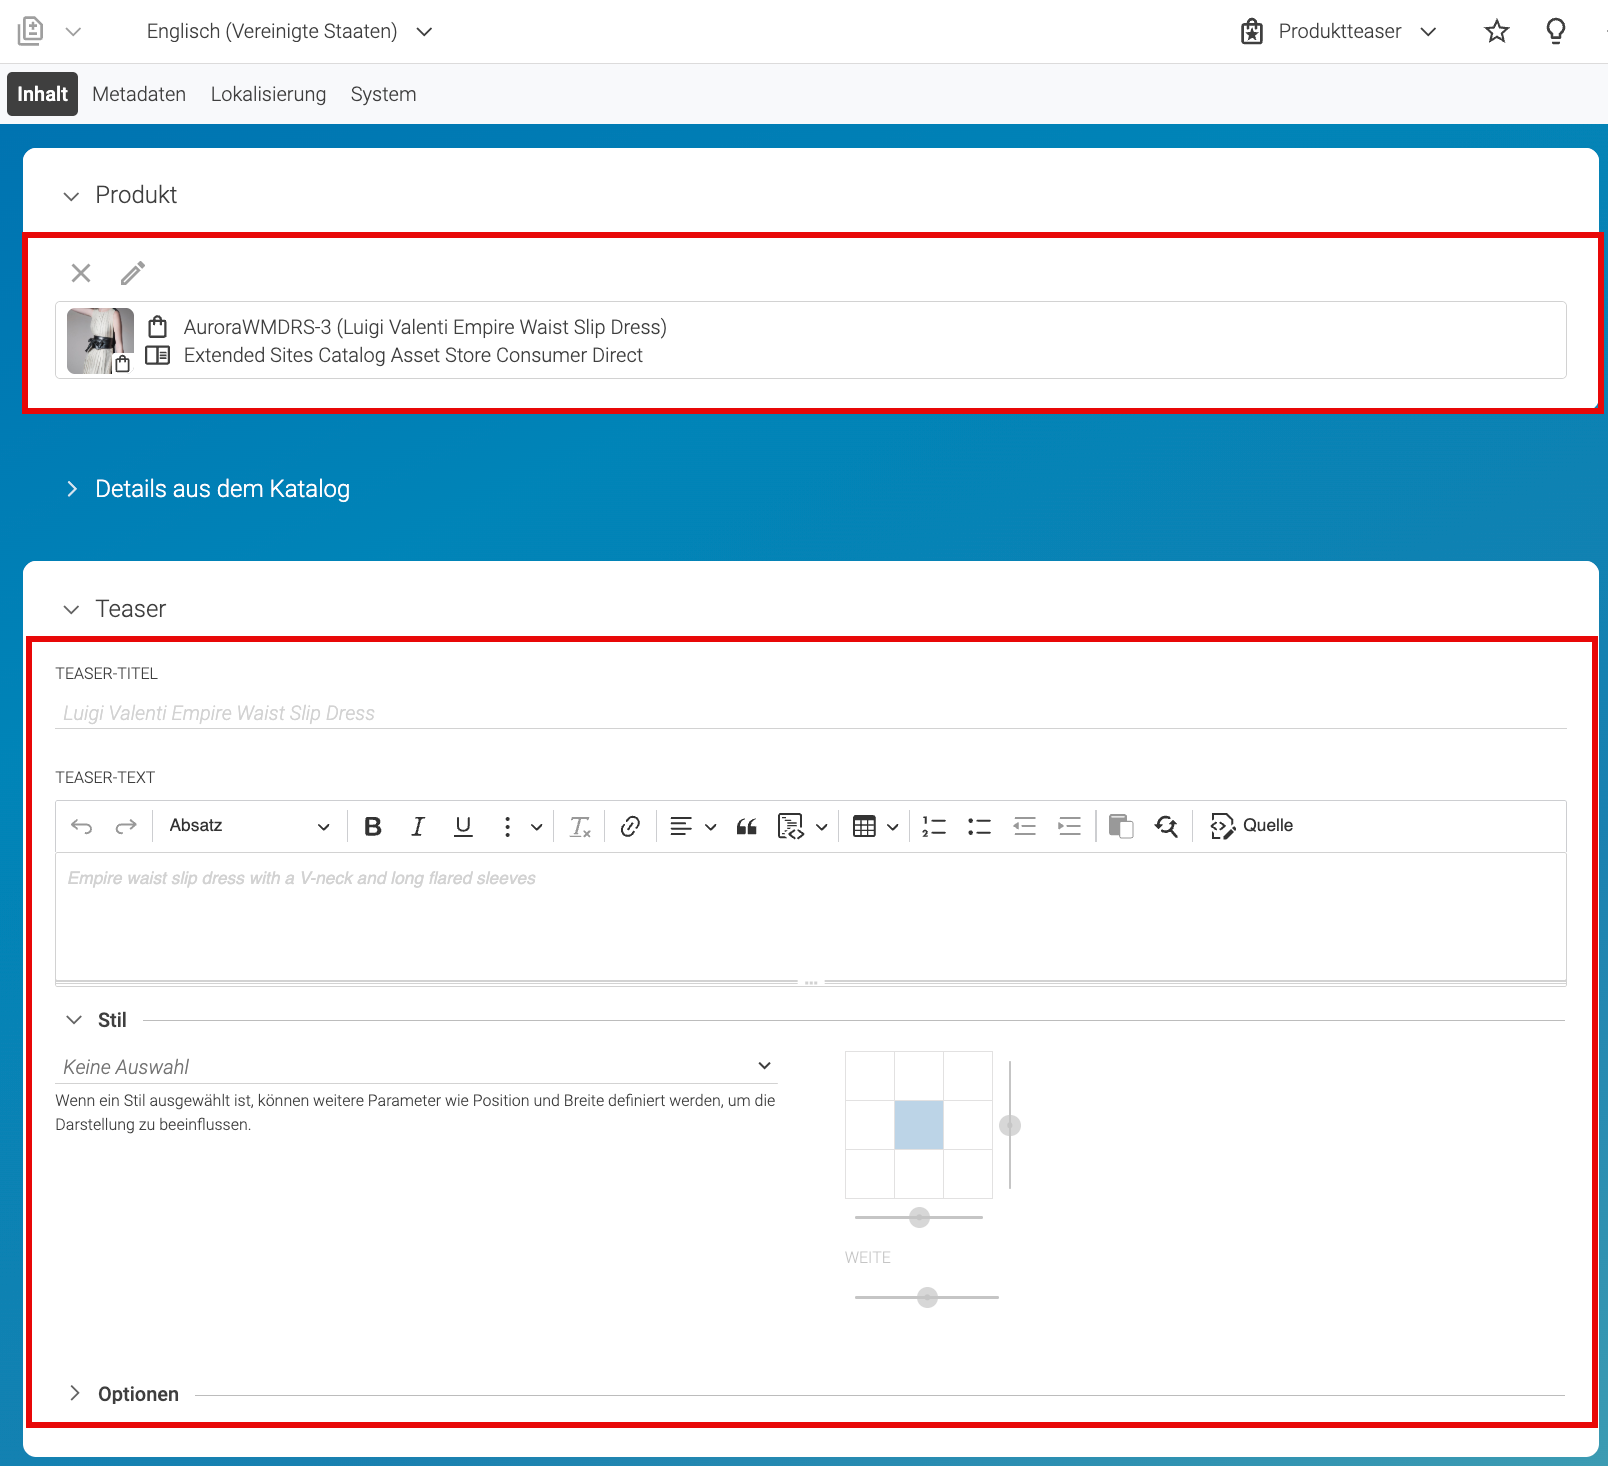This screenshot has height=1466, width=1608.
Task: Click Extended Sites Catalog Asset Store text
Action: 413,355
